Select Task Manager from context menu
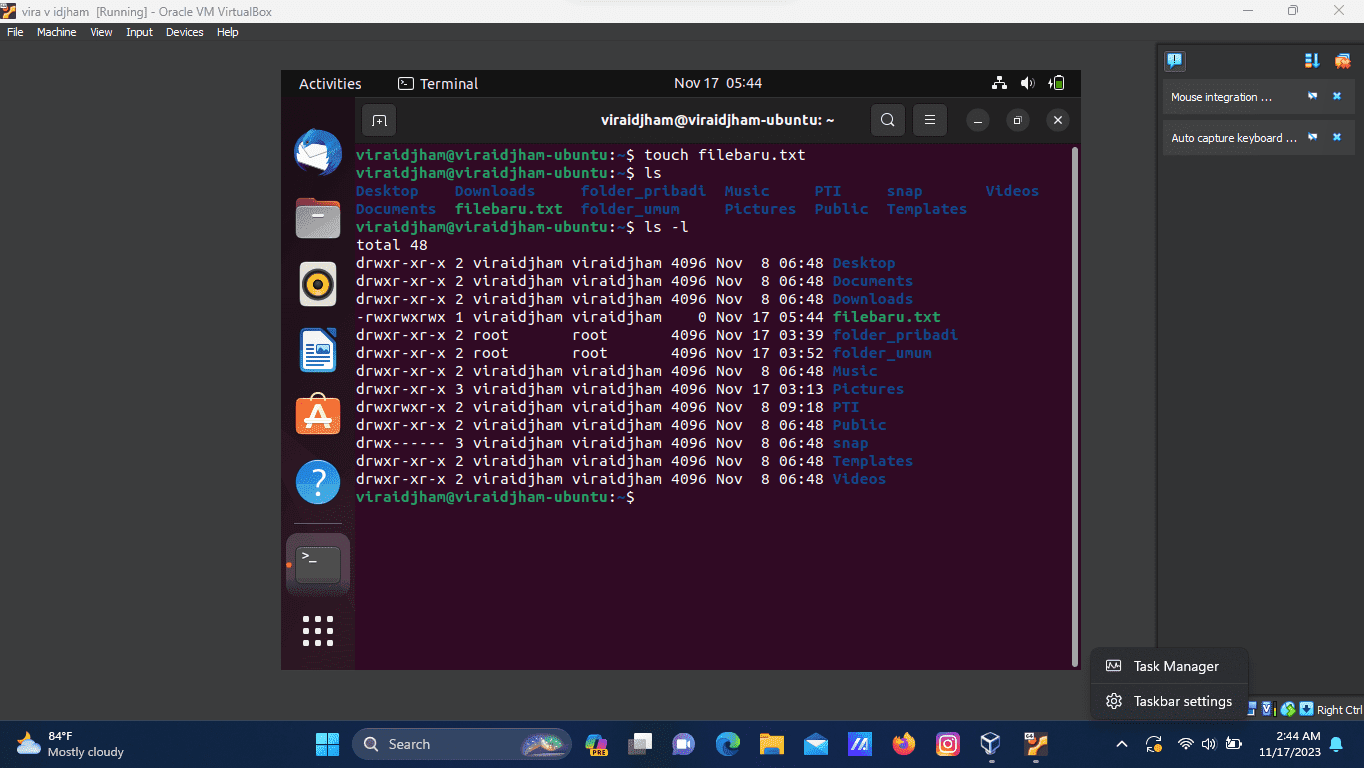The height and width of the screenshot is (768, 1364). click(1169, 666)
